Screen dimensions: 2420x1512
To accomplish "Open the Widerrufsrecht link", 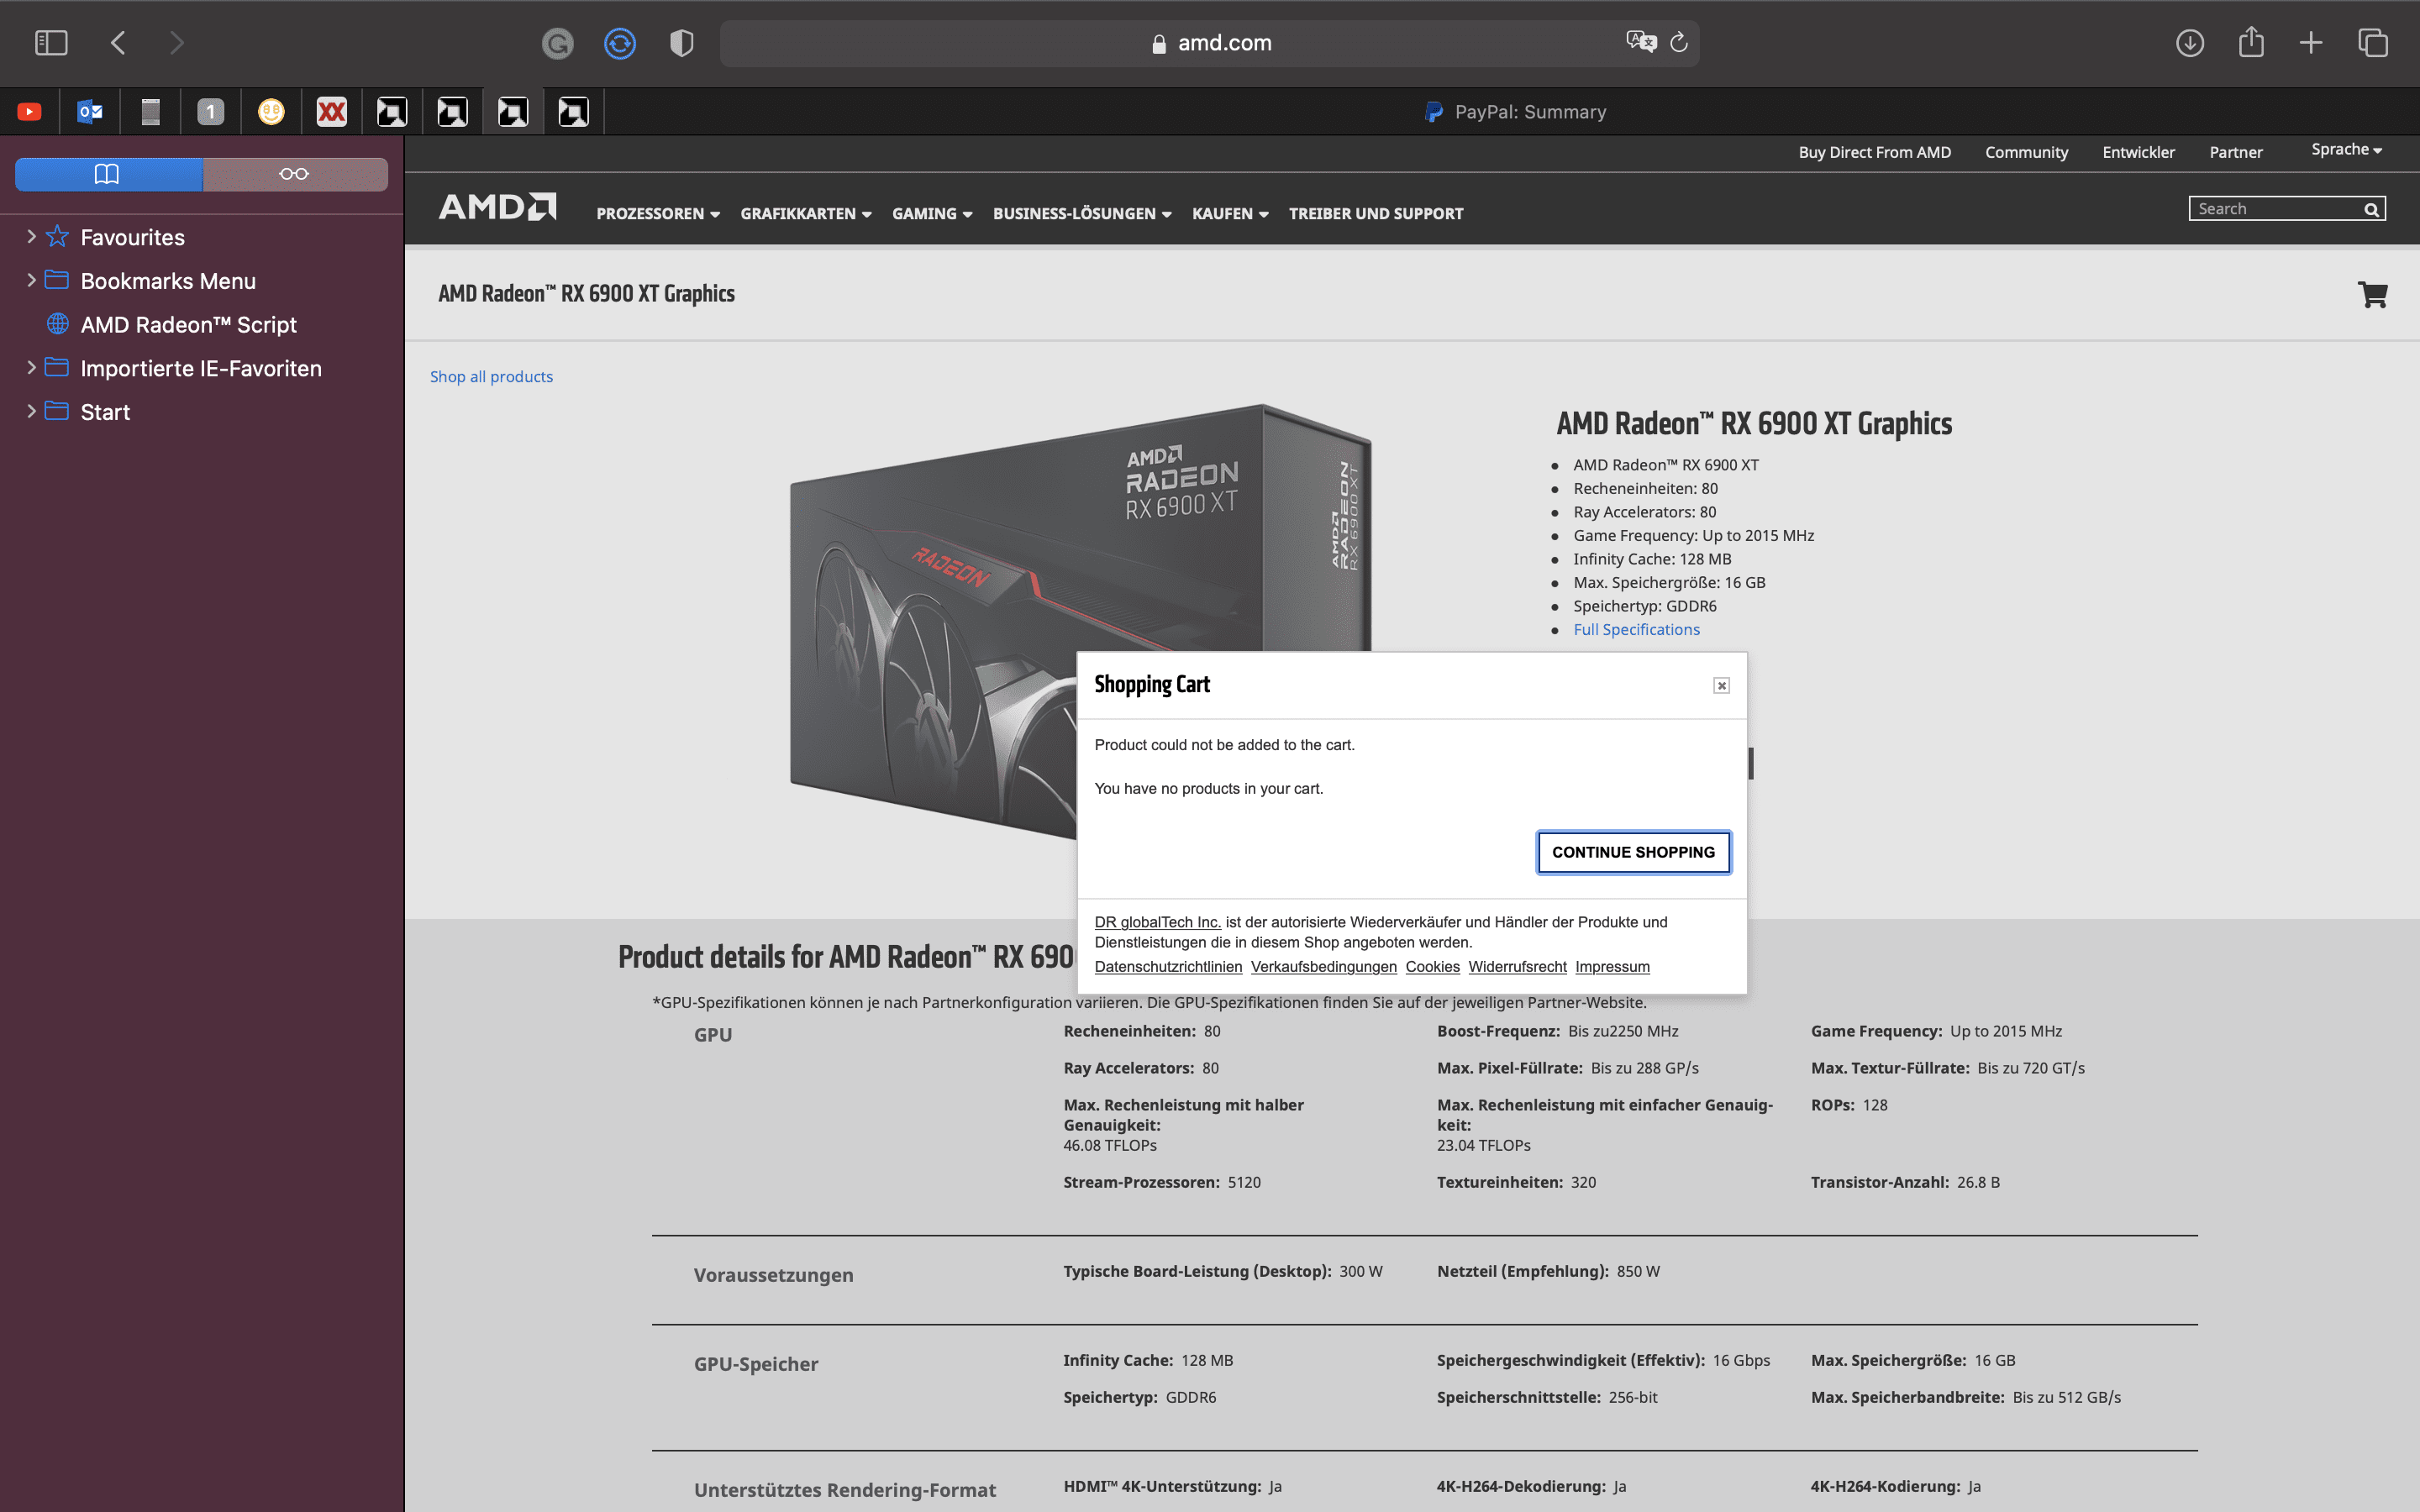I will coord(1517,966).
